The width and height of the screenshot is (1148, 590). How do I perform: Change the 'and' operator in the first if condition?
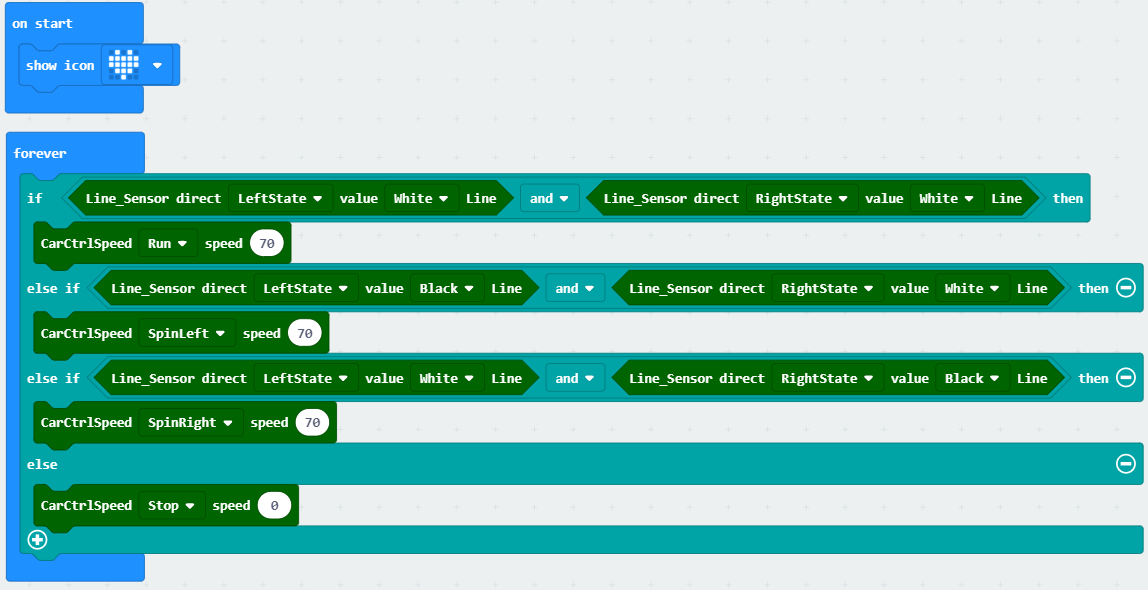point(548,199)
